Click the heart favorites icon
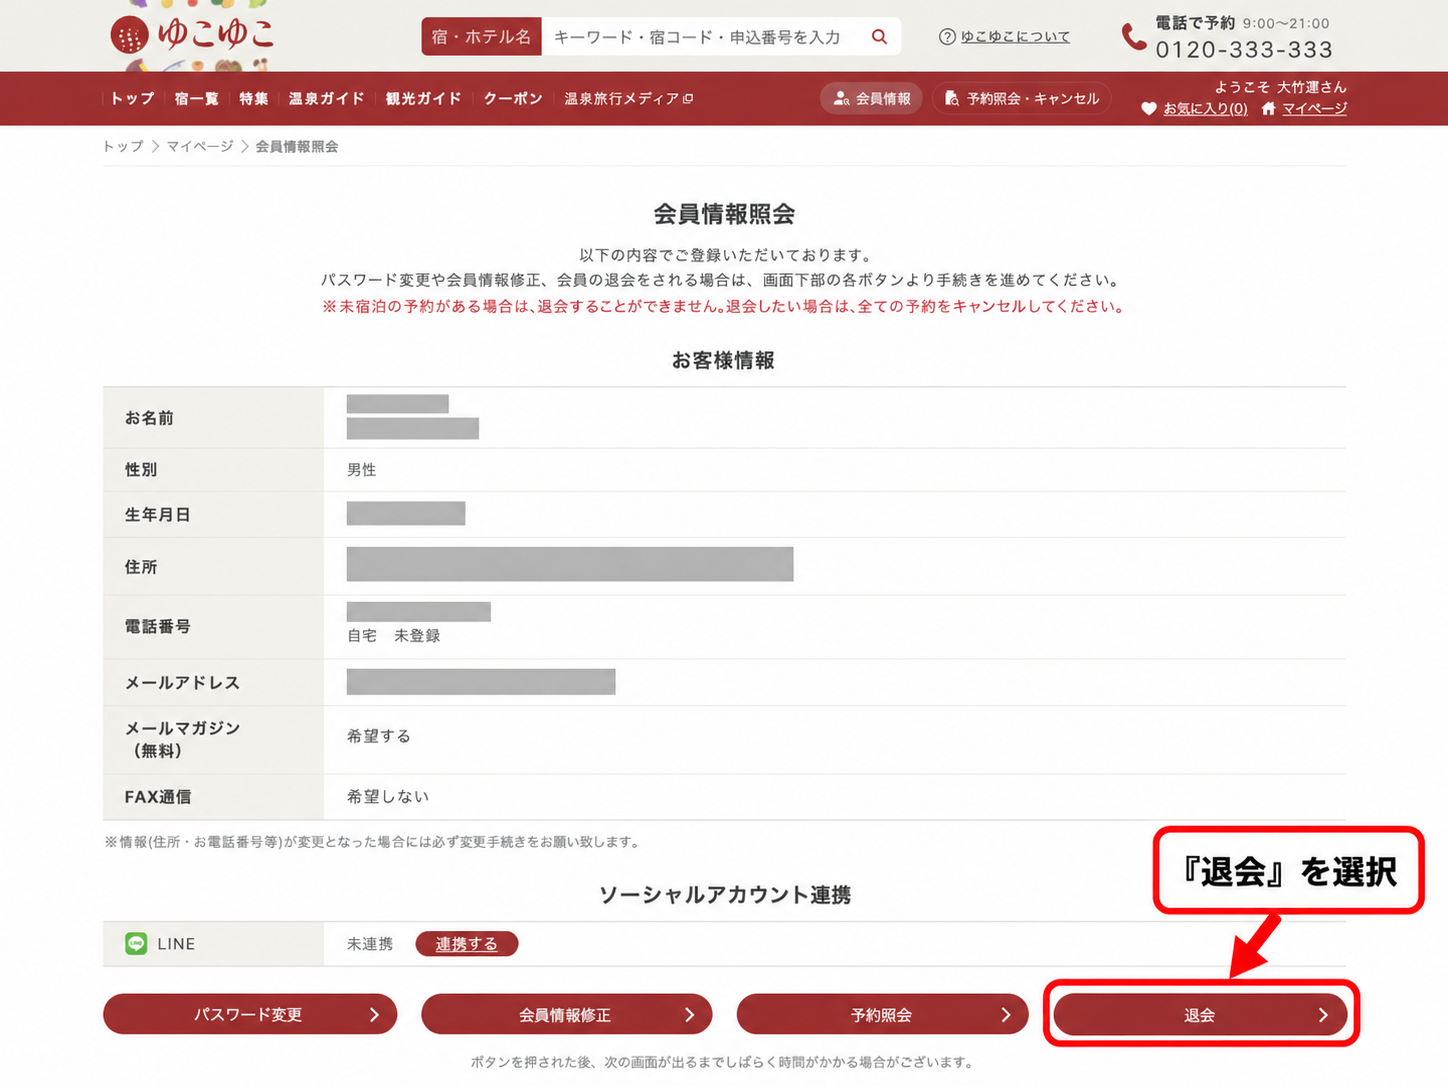Image resolution: width=1448 pixels, height=1086 pixels. (x=1149, y=109)
